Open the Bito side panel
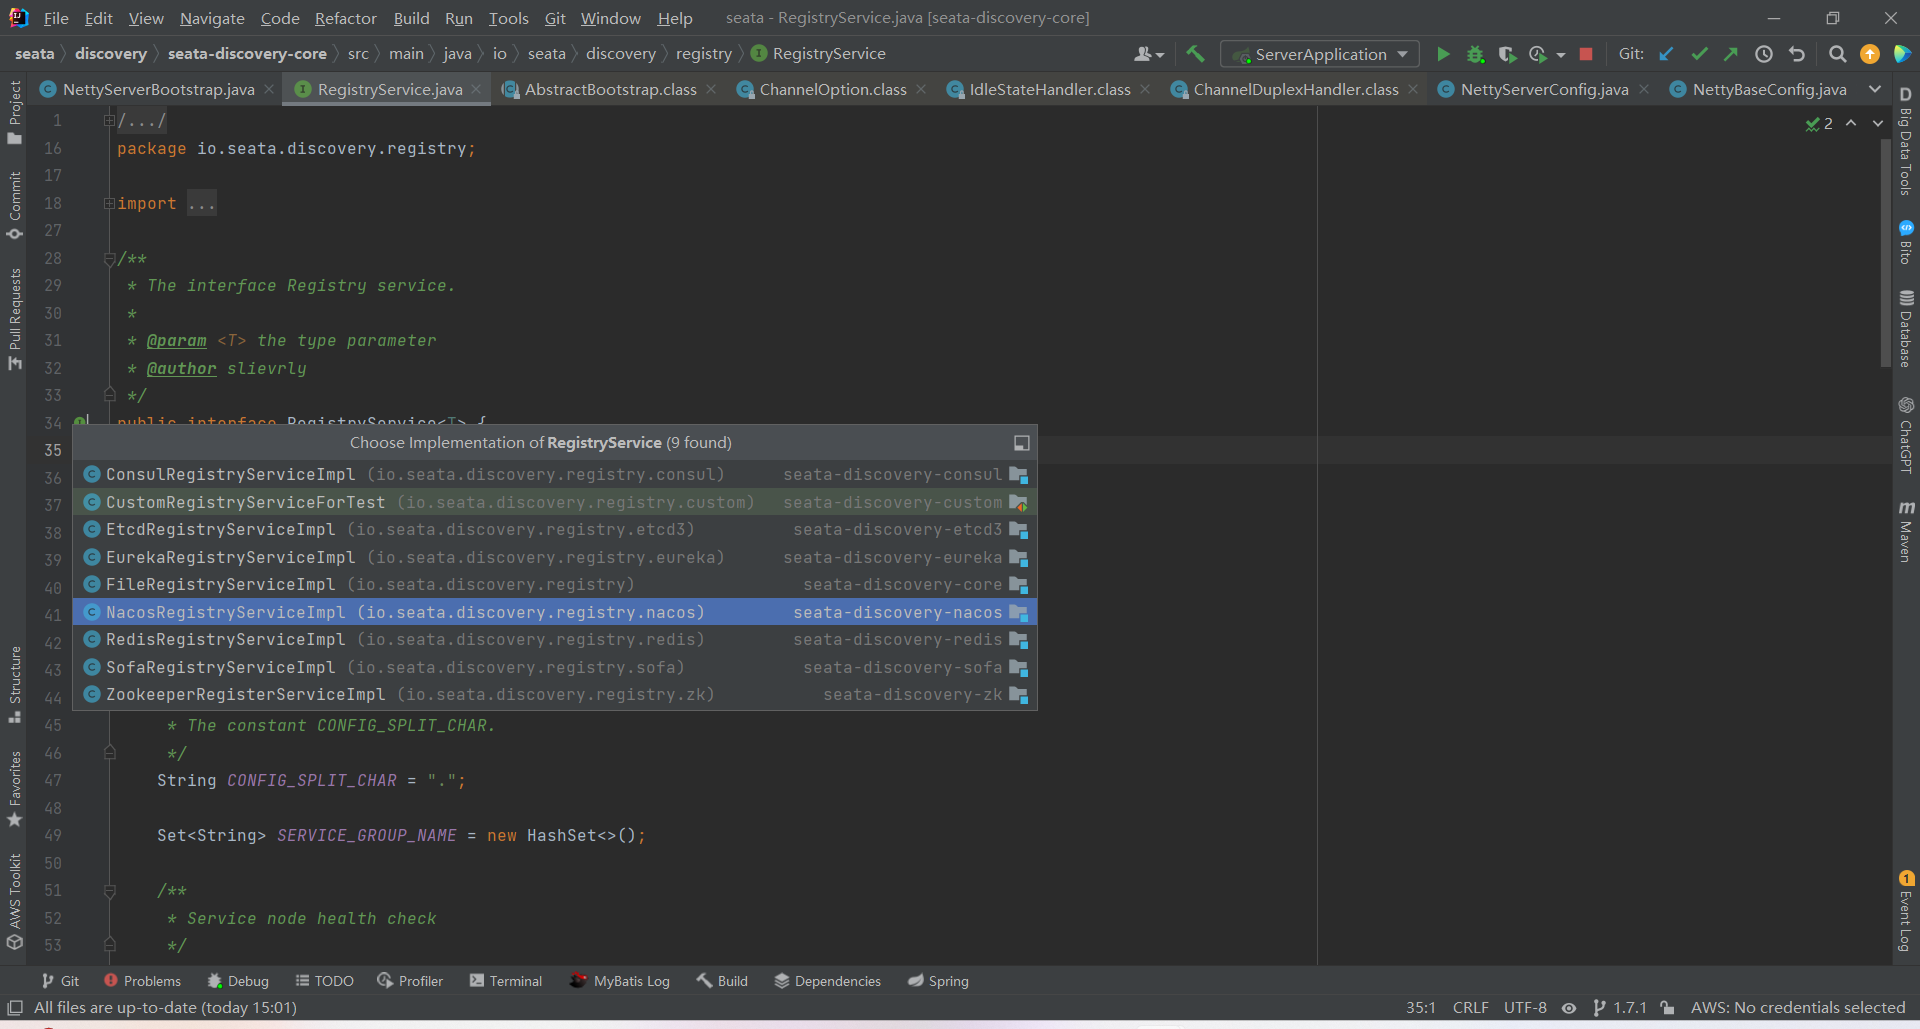Viewport: 1920px width, 1029px height. point(1906,242)
